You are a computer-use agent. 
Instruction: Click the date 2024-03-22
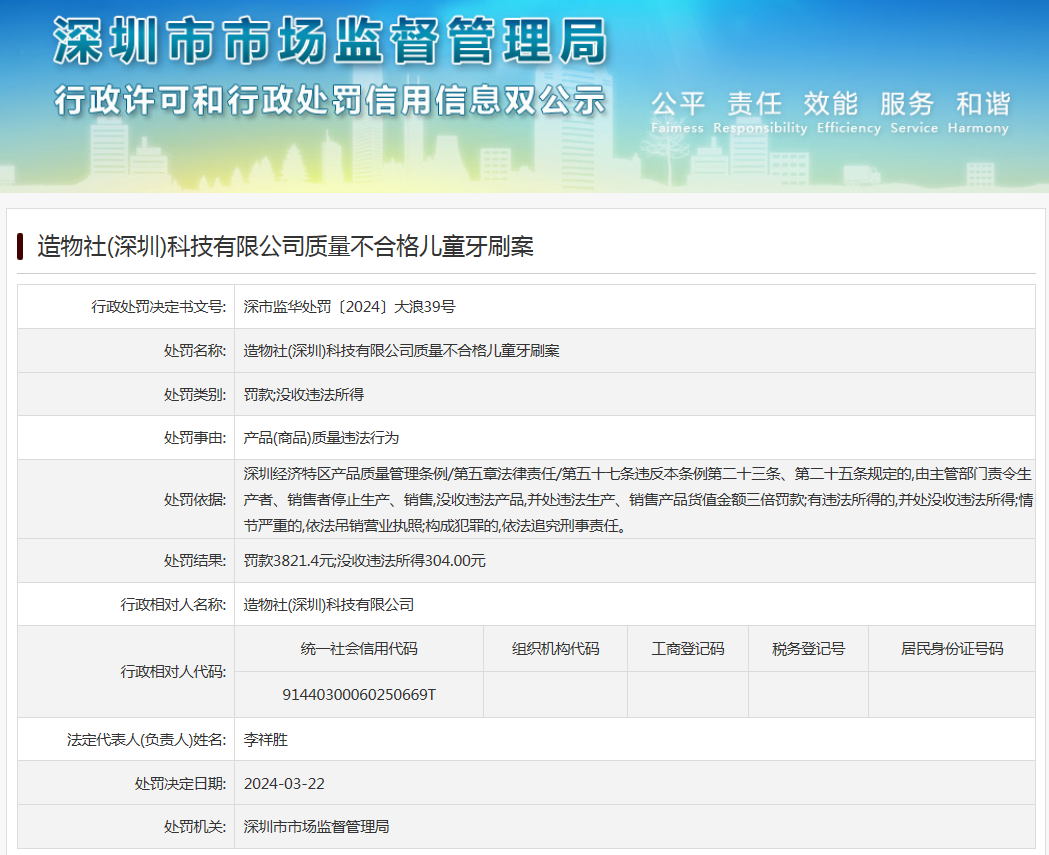[284, 783]
